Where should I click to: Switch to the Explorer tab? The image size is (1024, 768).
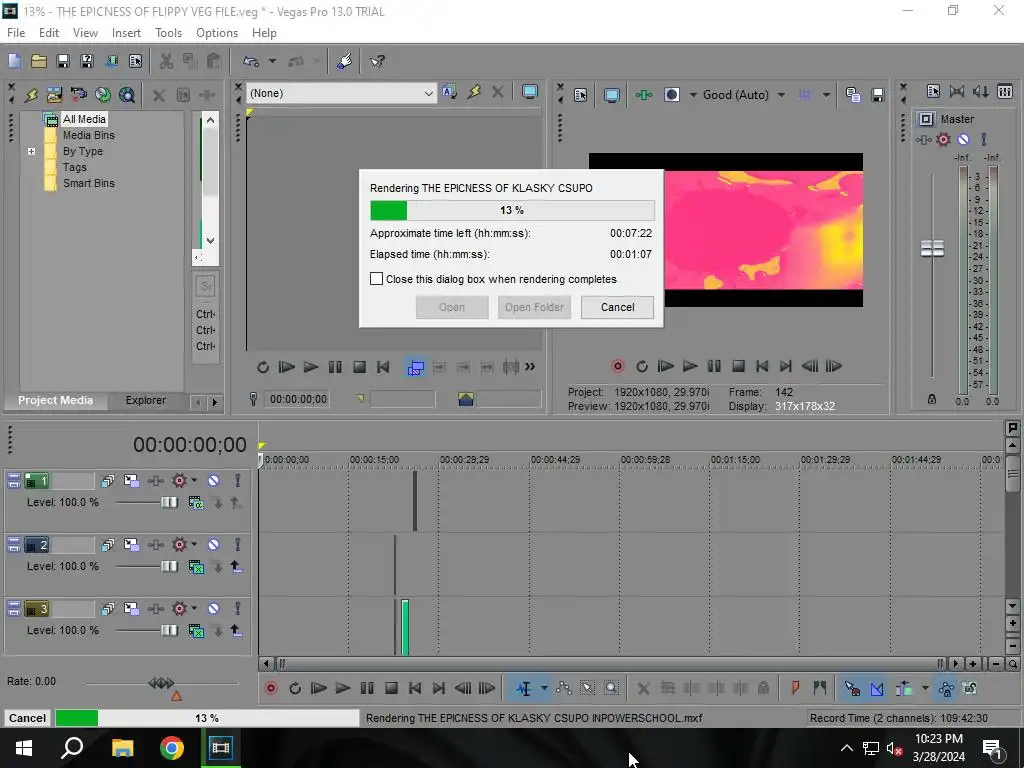(146, 400)
